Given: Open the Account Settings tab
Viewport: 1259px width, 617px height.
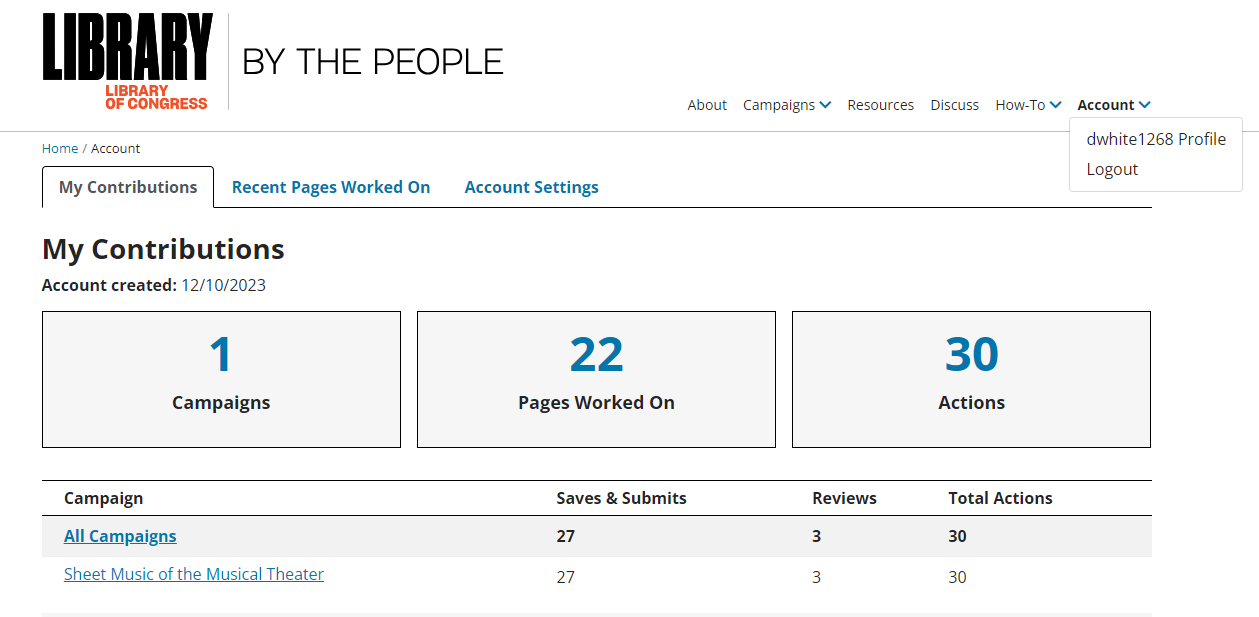Looking at the screenshot, I should pos(532,187).
